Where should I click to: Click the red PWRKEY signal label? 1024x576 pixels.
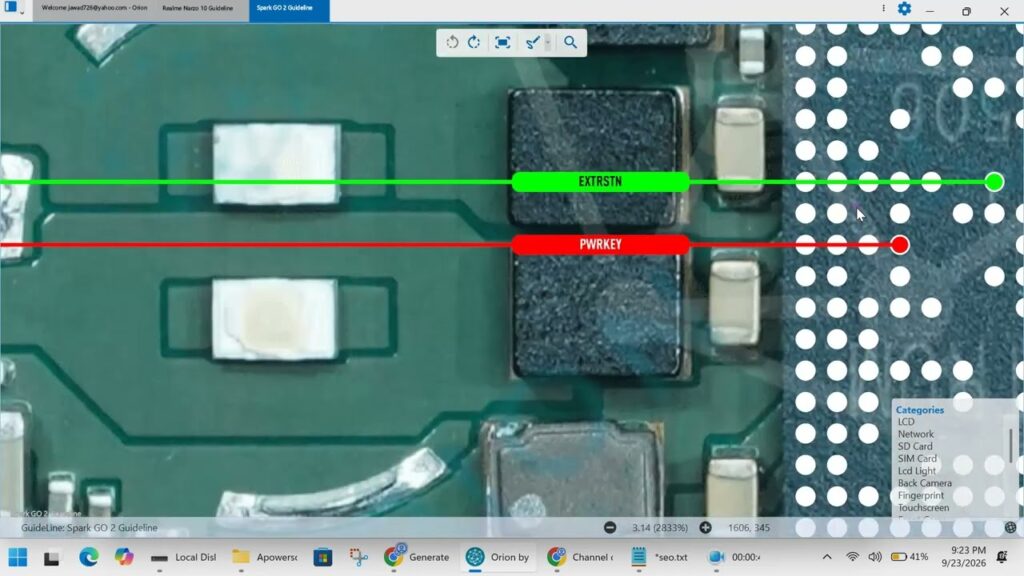(600, 245)
